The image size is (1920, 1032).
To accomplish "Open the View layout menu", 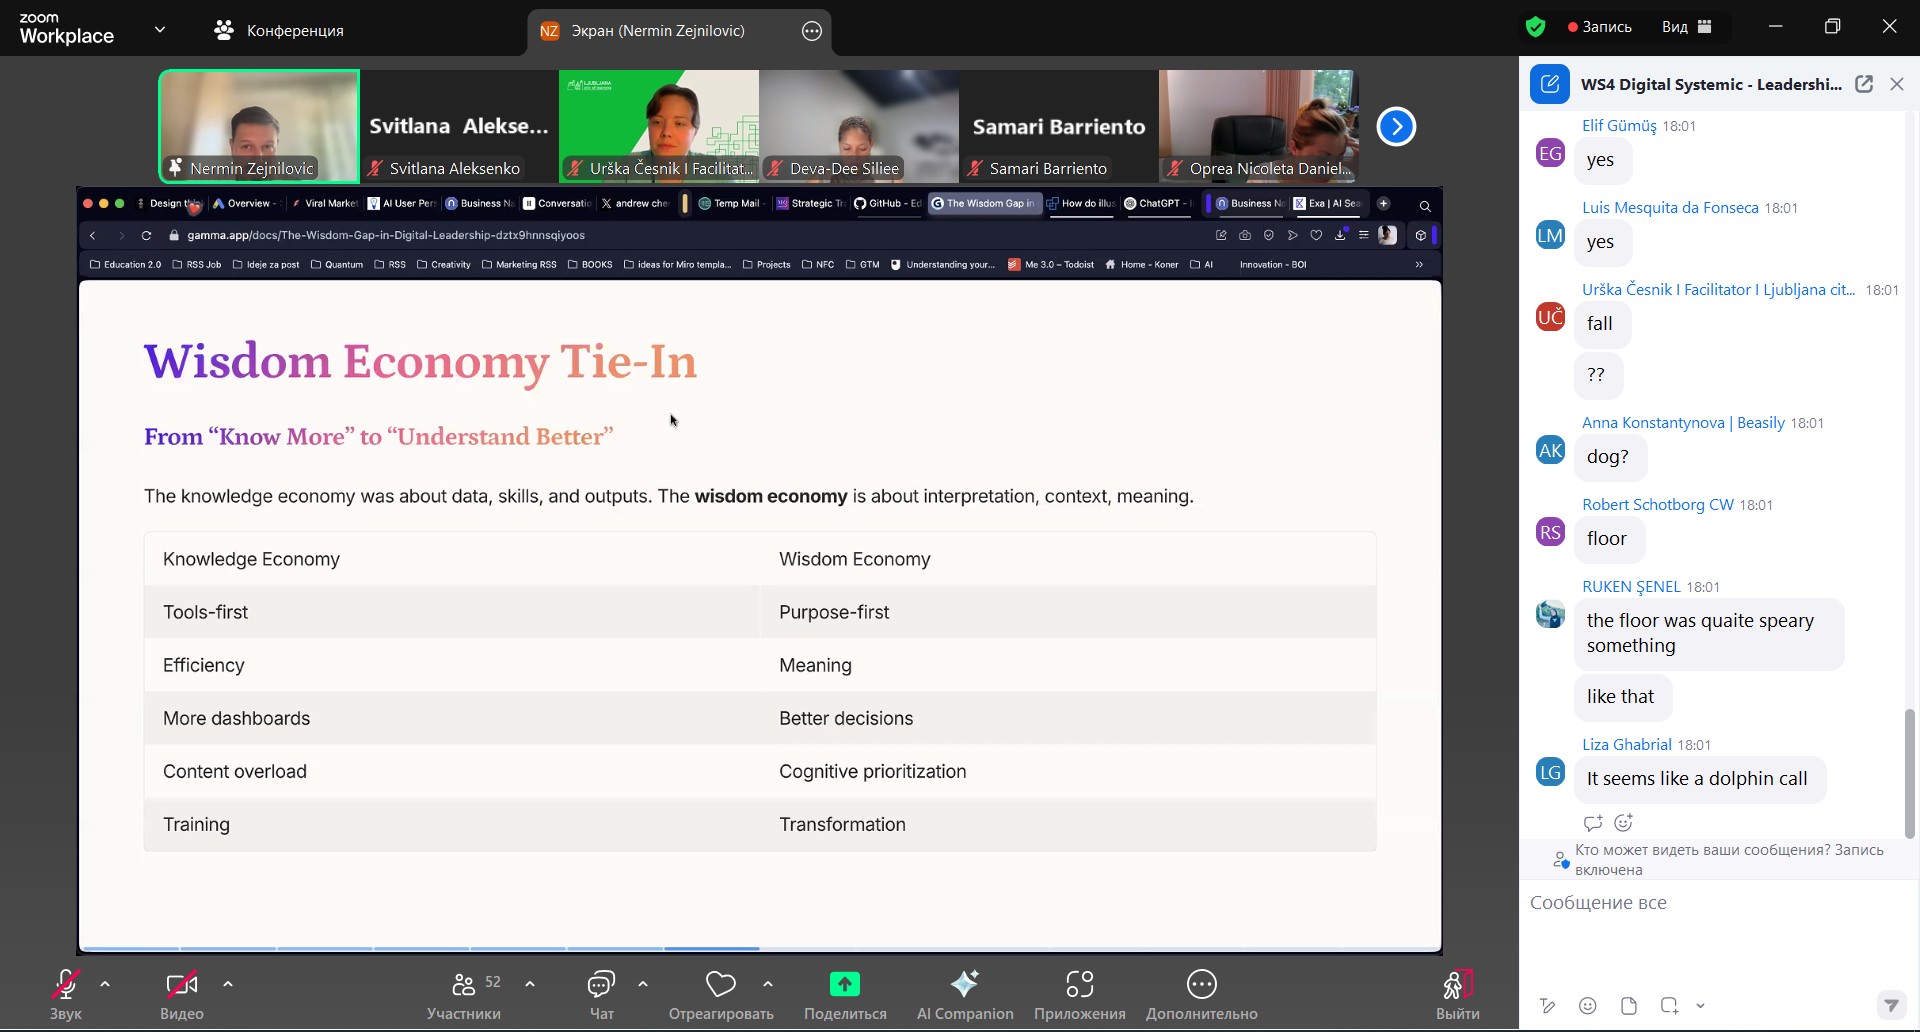I will click(1687, 27).
